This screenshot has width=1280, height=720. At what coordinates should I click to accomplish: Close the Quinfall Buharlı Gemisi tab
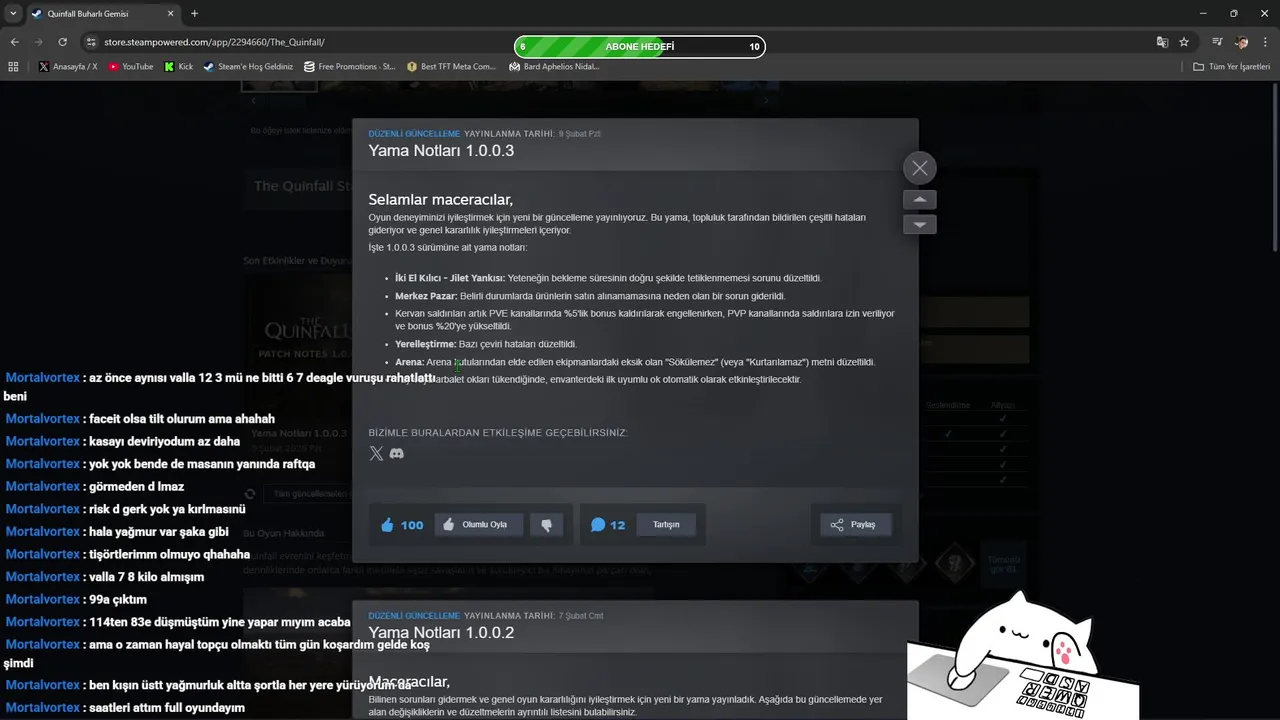coord(170,14)
